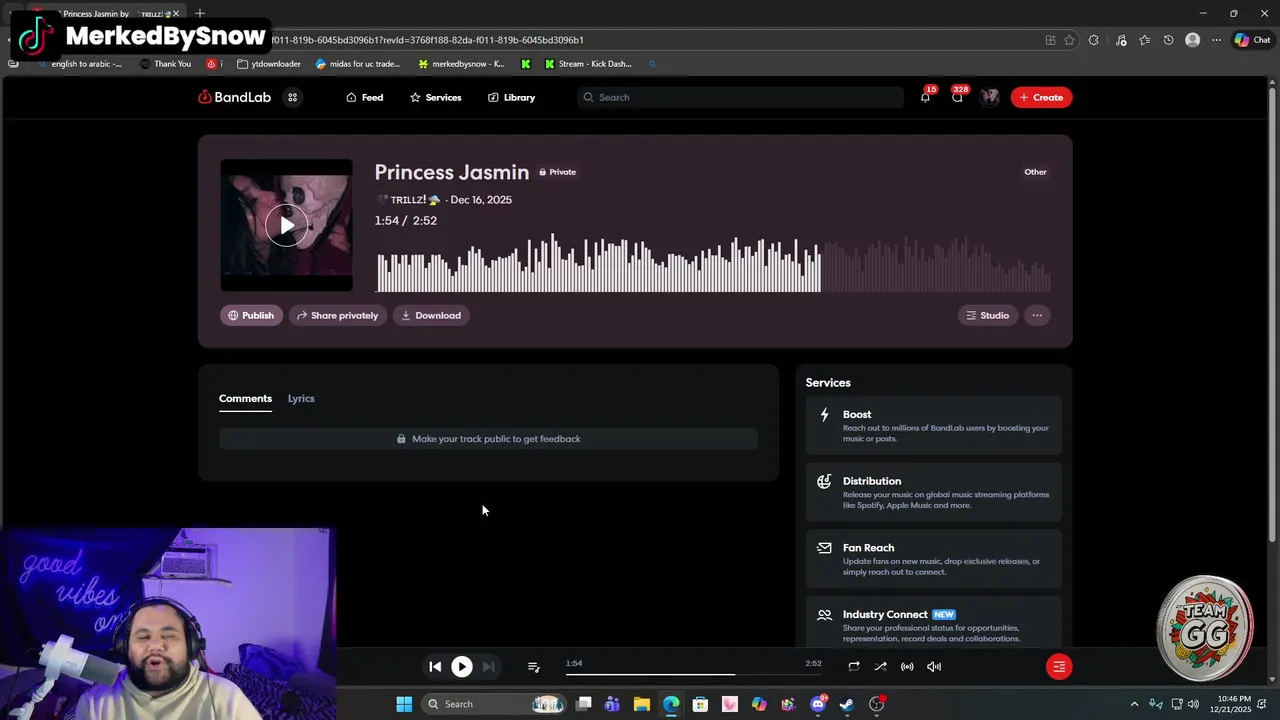
Task: Click the BandLab search field
Action: 740,97
